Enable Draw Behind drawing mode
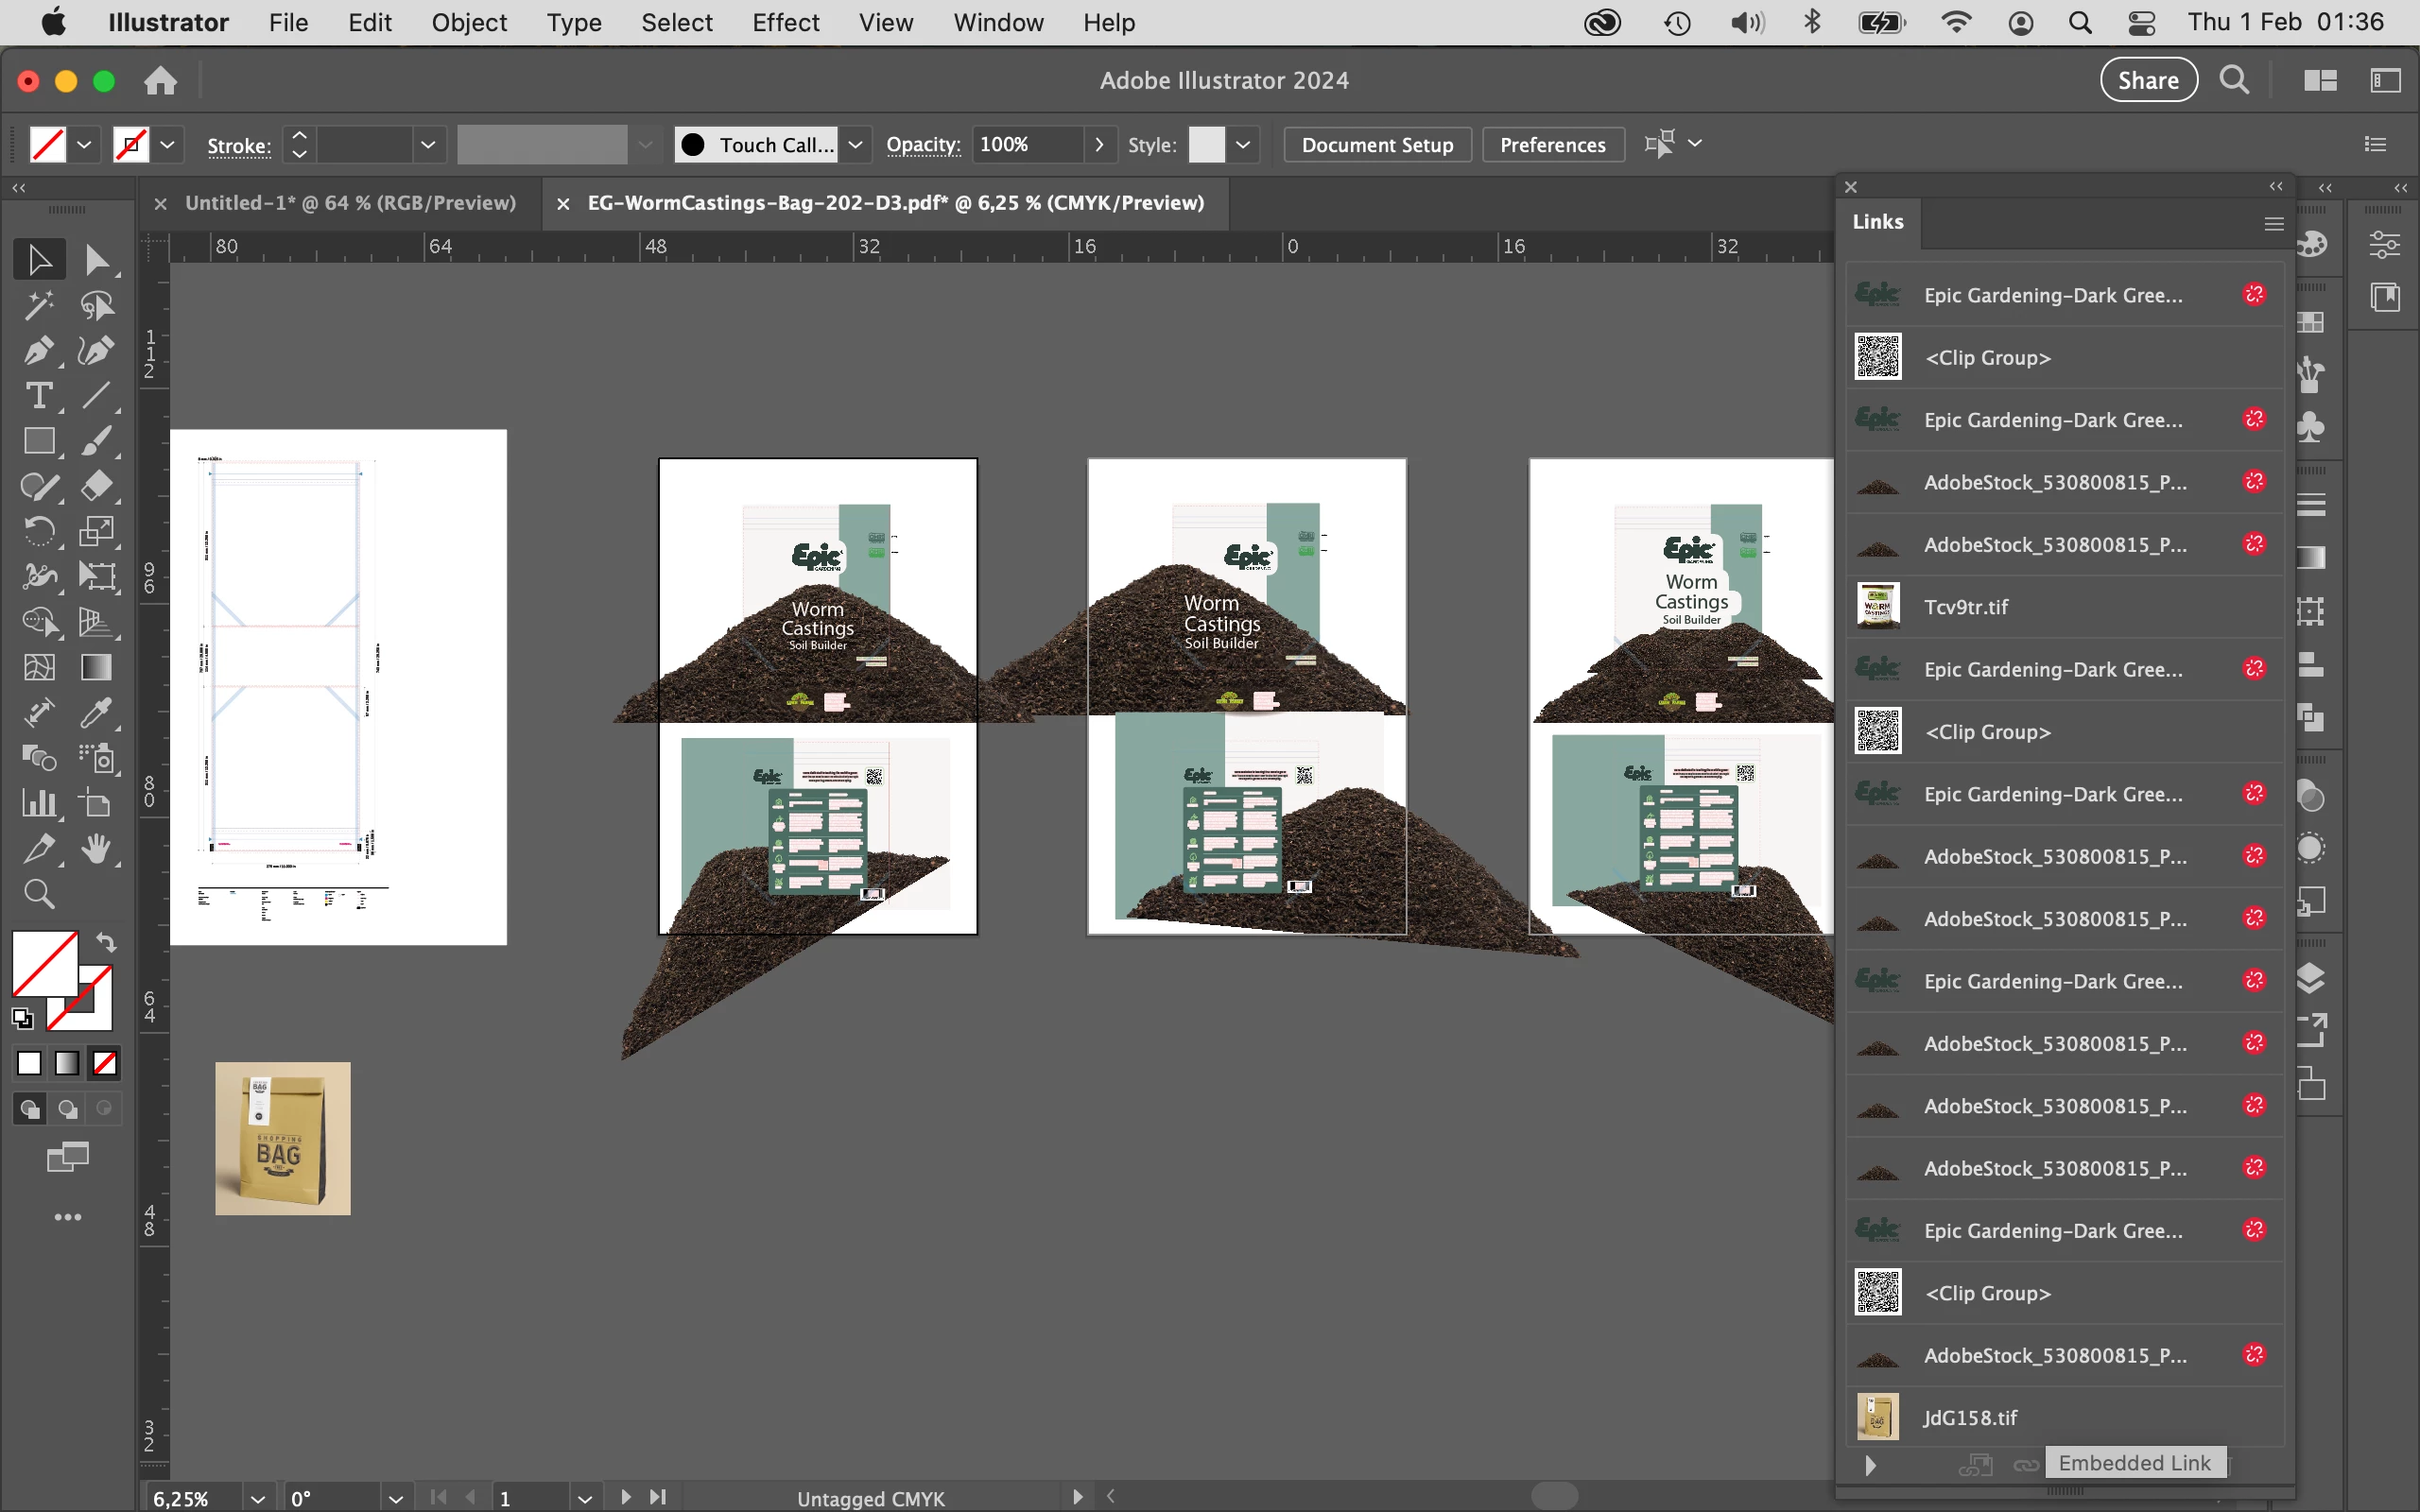Viewport: 2420px width, 1512px height. click(x=67, y=1109)
